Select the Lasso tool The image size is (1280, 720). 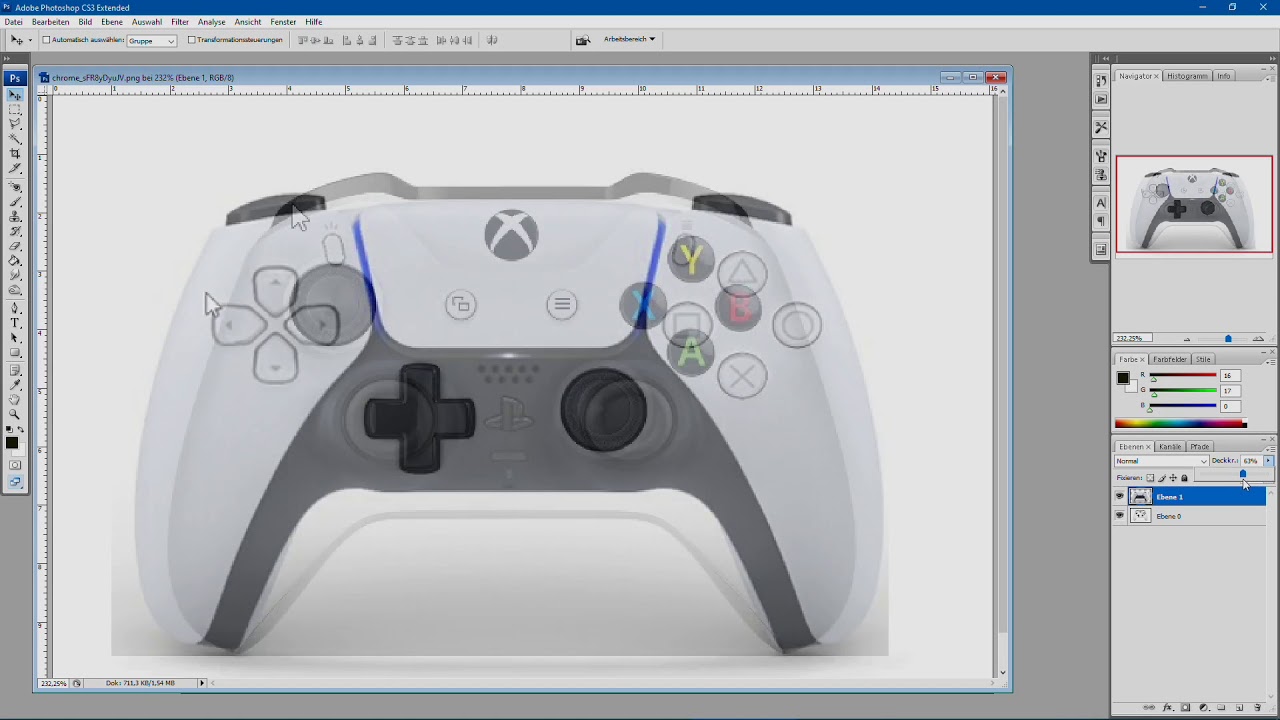[x=15, y=124]
